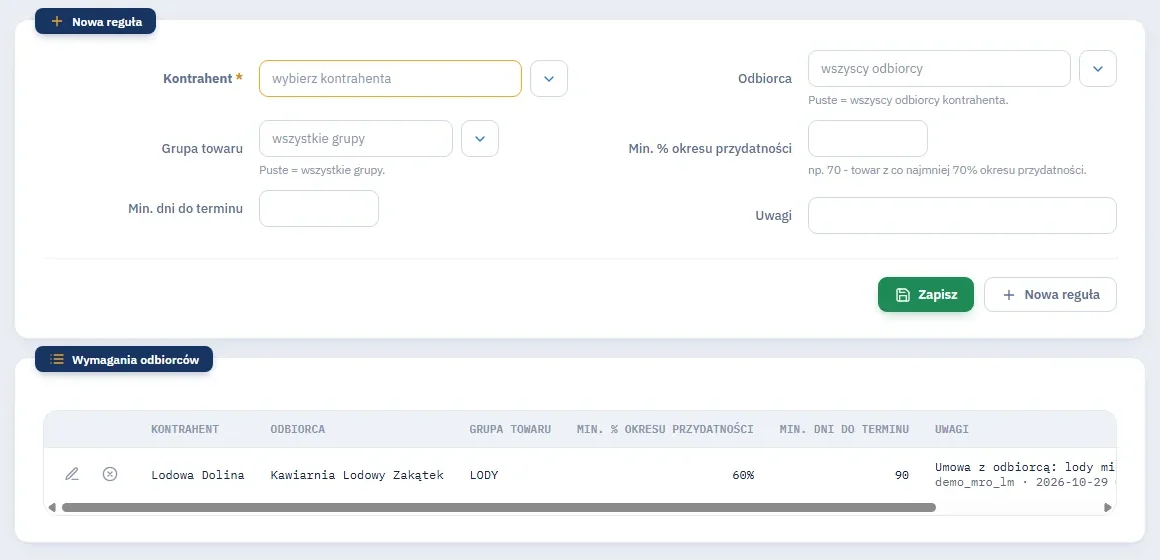The height and width of the screenshot is (560, 1160).
Task: Open the Odbiorca dropdown arrow
Action: [x=1098, y=69]
